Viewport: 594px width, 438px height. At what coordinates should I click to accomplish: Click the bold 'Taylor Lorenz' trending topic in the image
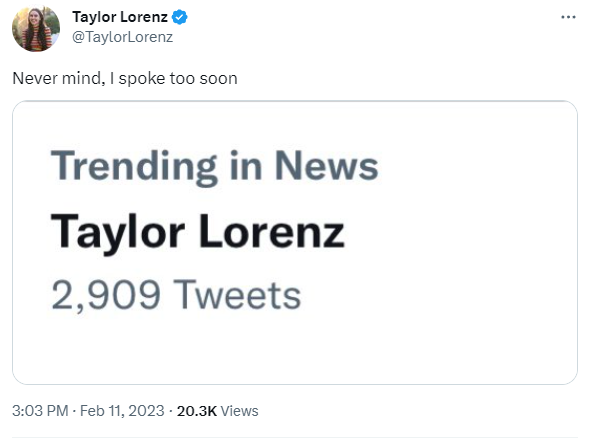click(x=198, y=232)
